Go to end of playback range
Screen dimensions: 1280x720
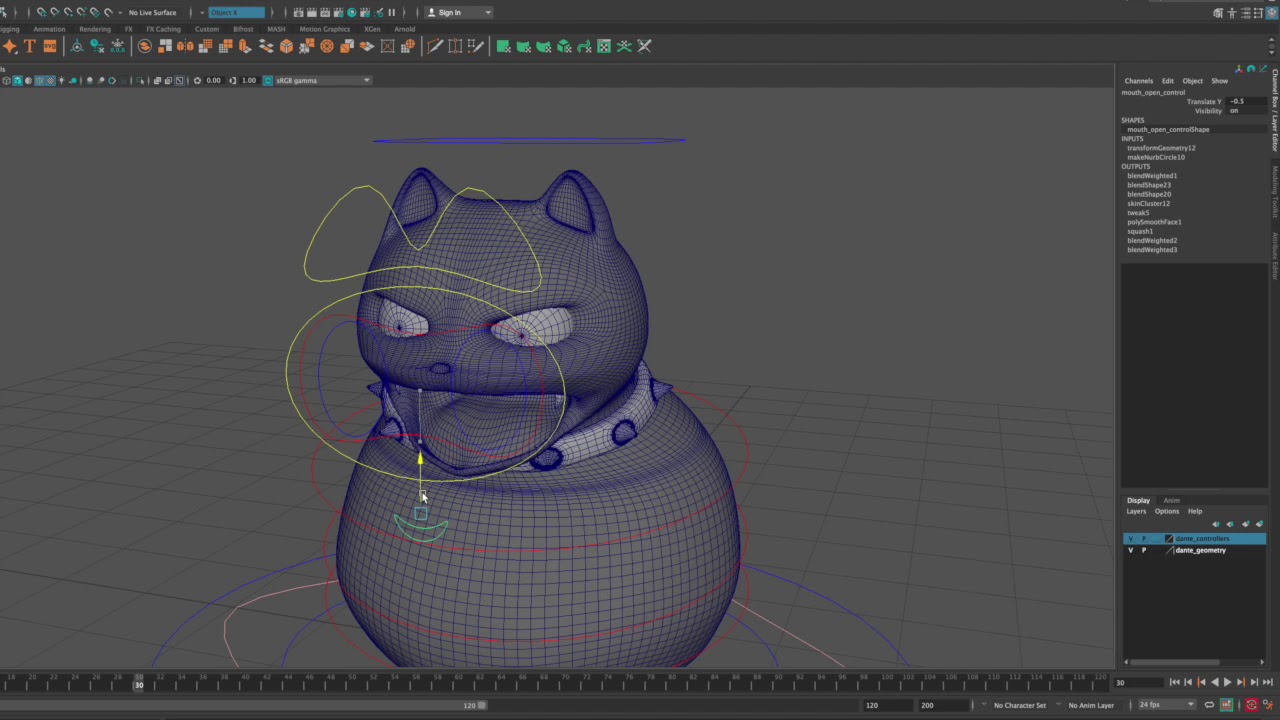(x=1266, y=682)
